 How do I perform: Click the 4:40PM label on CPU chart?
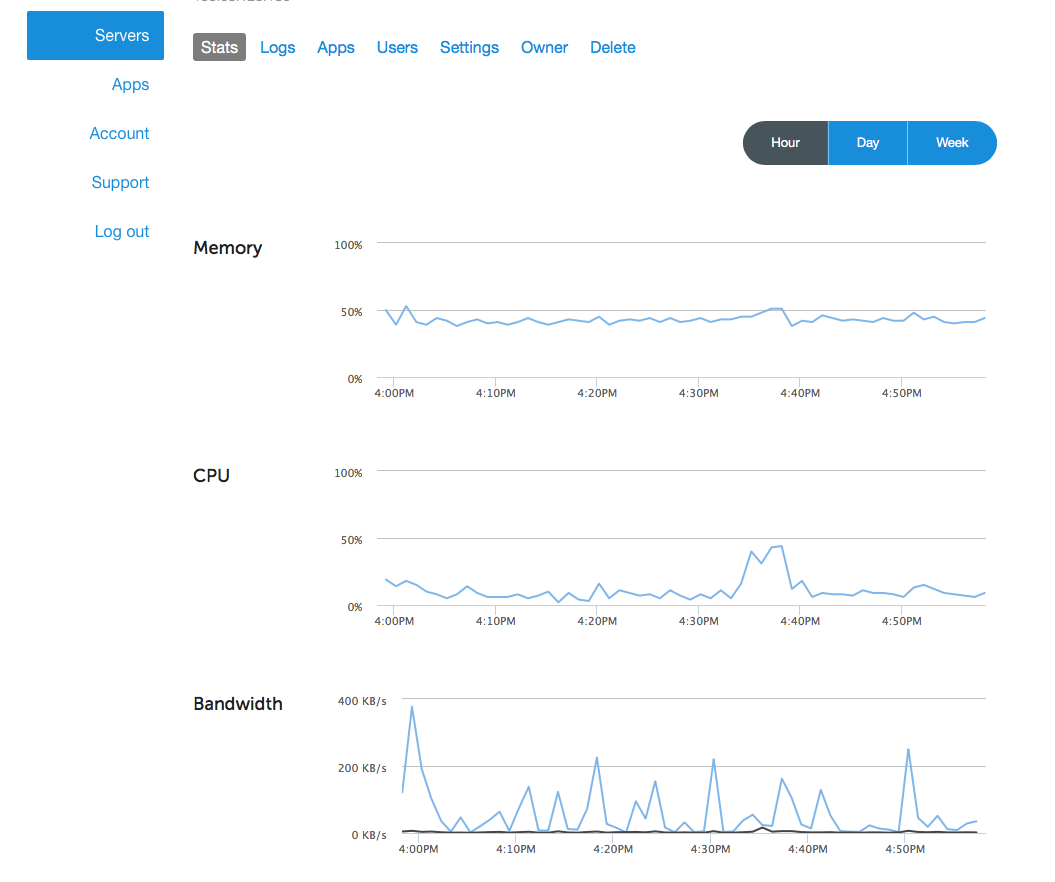[800, 621]
